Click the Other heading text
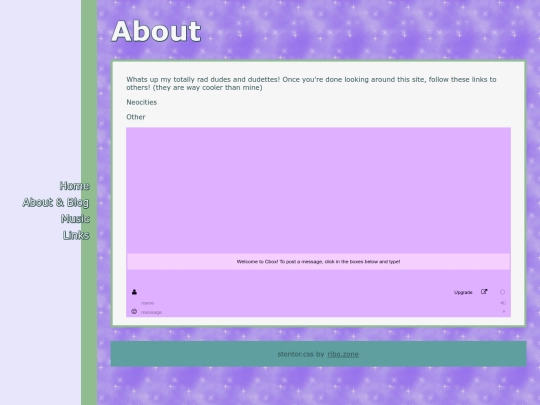This screenshot has width=540, height=405. (136, 117)
